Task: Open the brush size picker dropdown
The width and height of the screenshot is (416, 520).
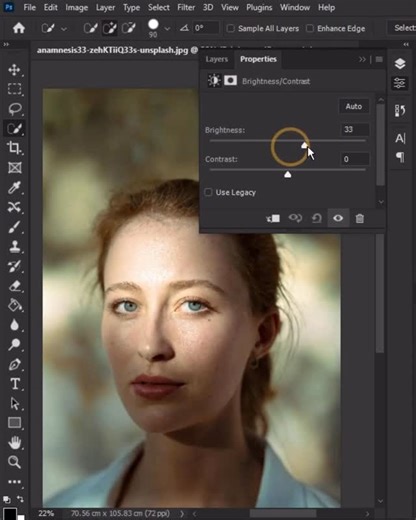Action: 167,29
